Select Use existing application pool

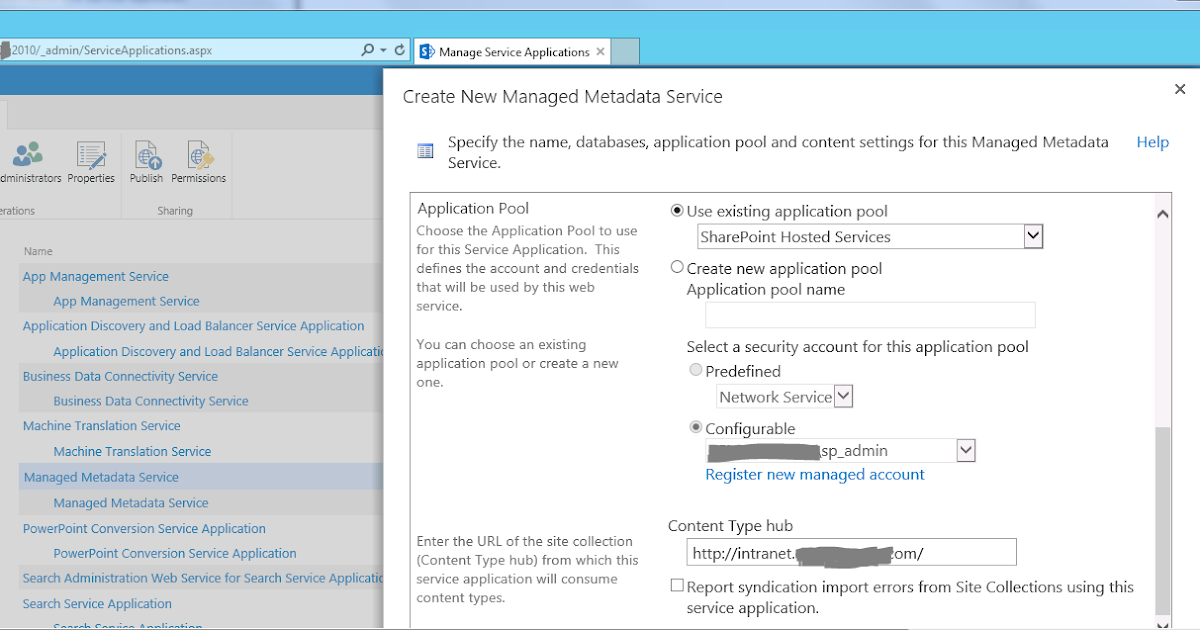(679, 211)
